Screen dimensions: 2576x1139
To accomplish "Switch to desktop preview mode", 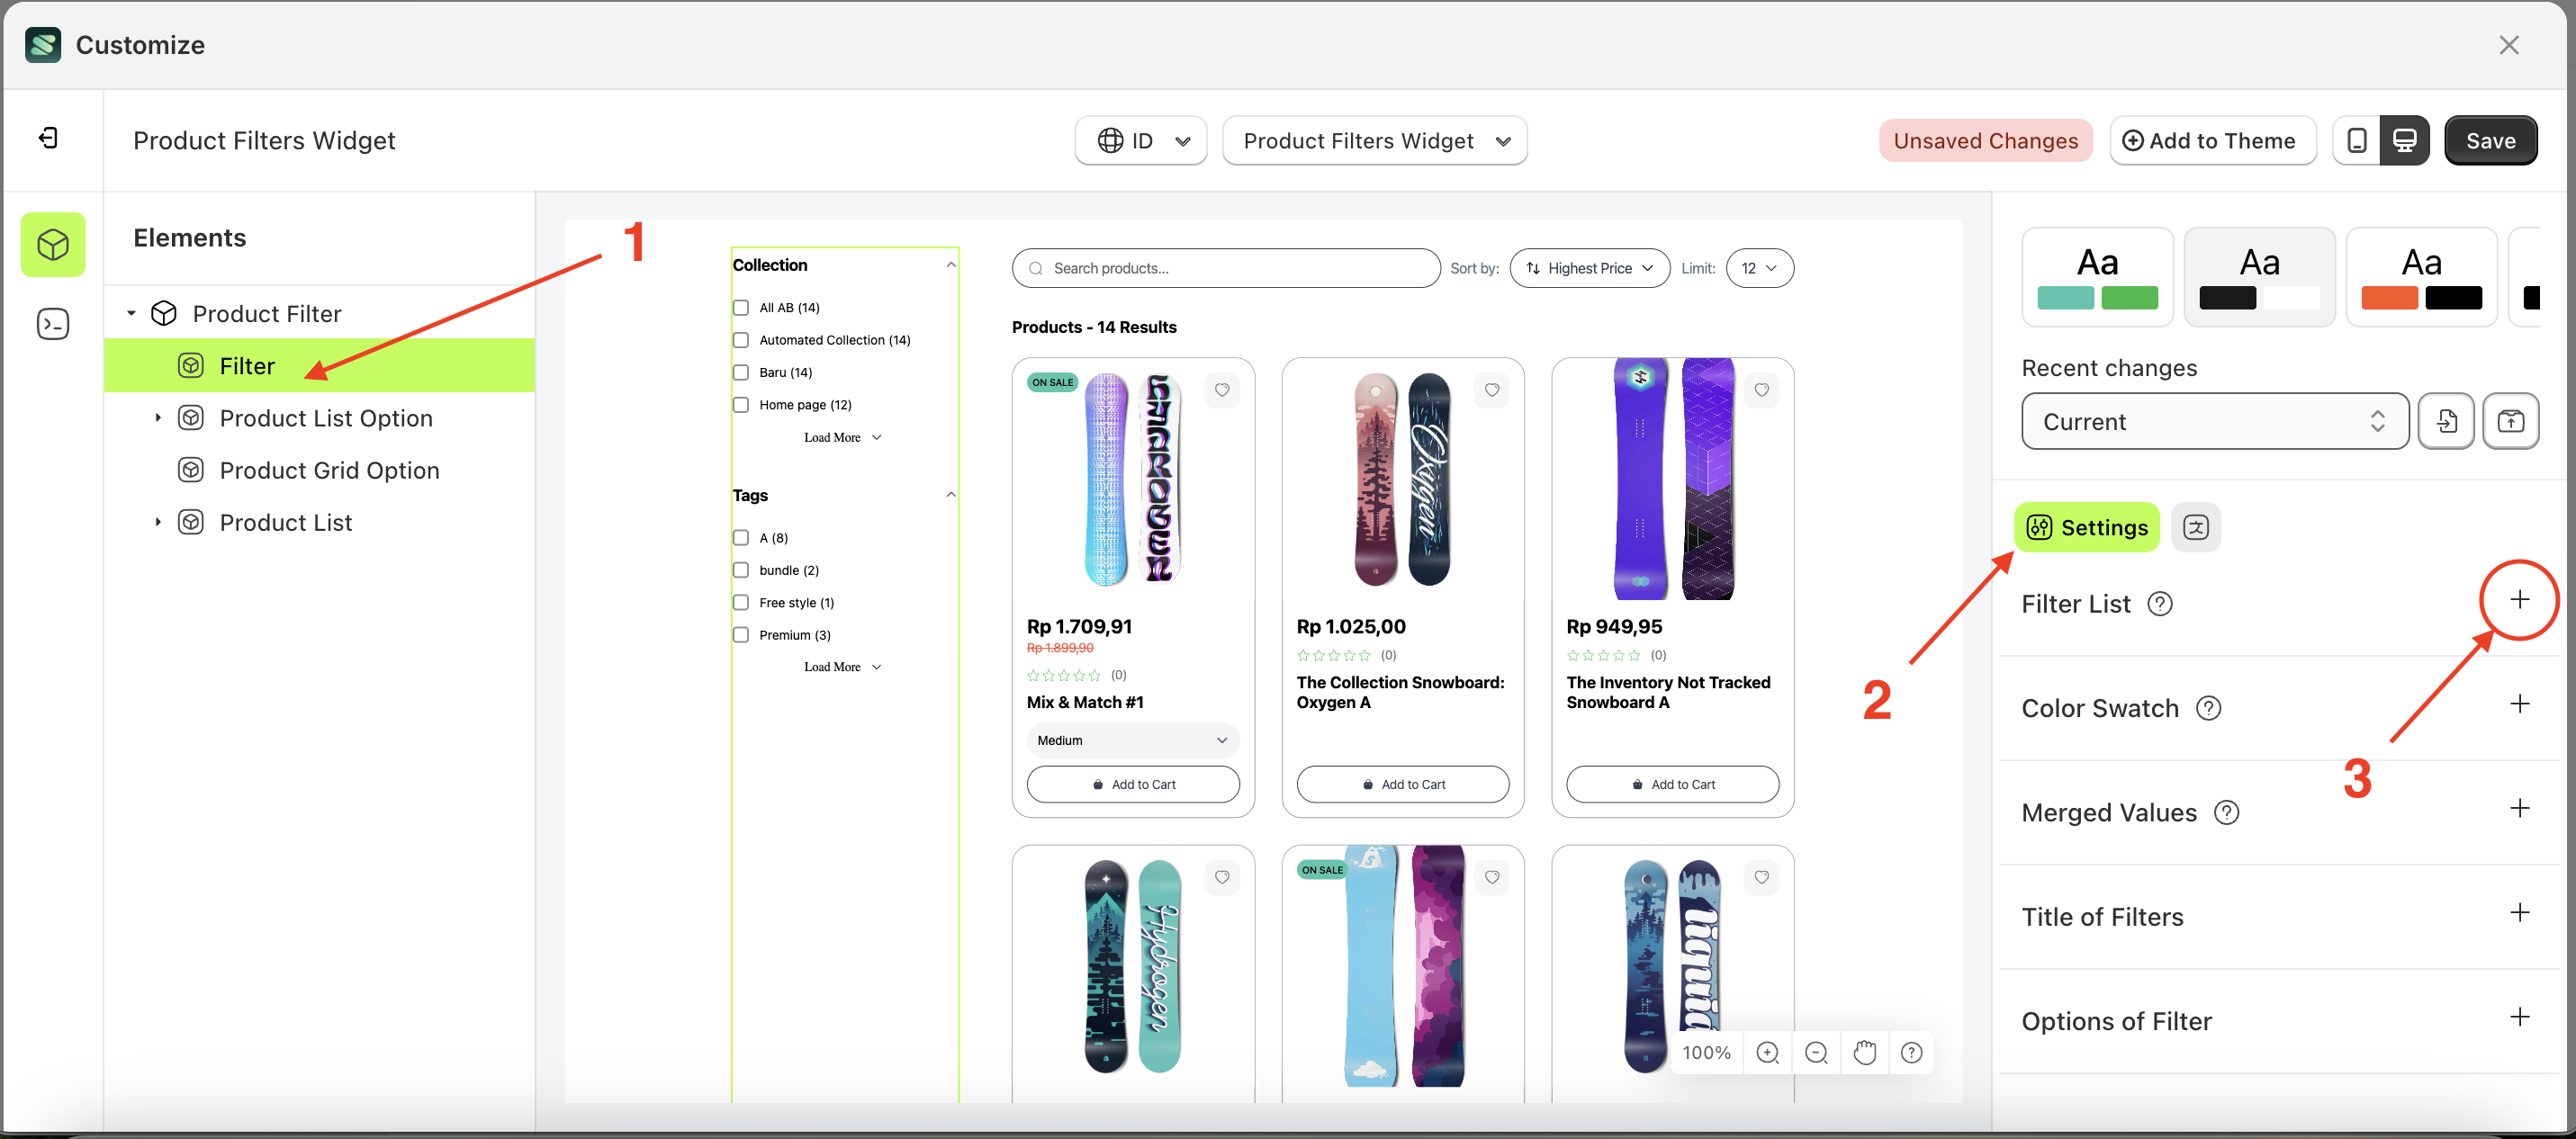I will click(2405, 140).
